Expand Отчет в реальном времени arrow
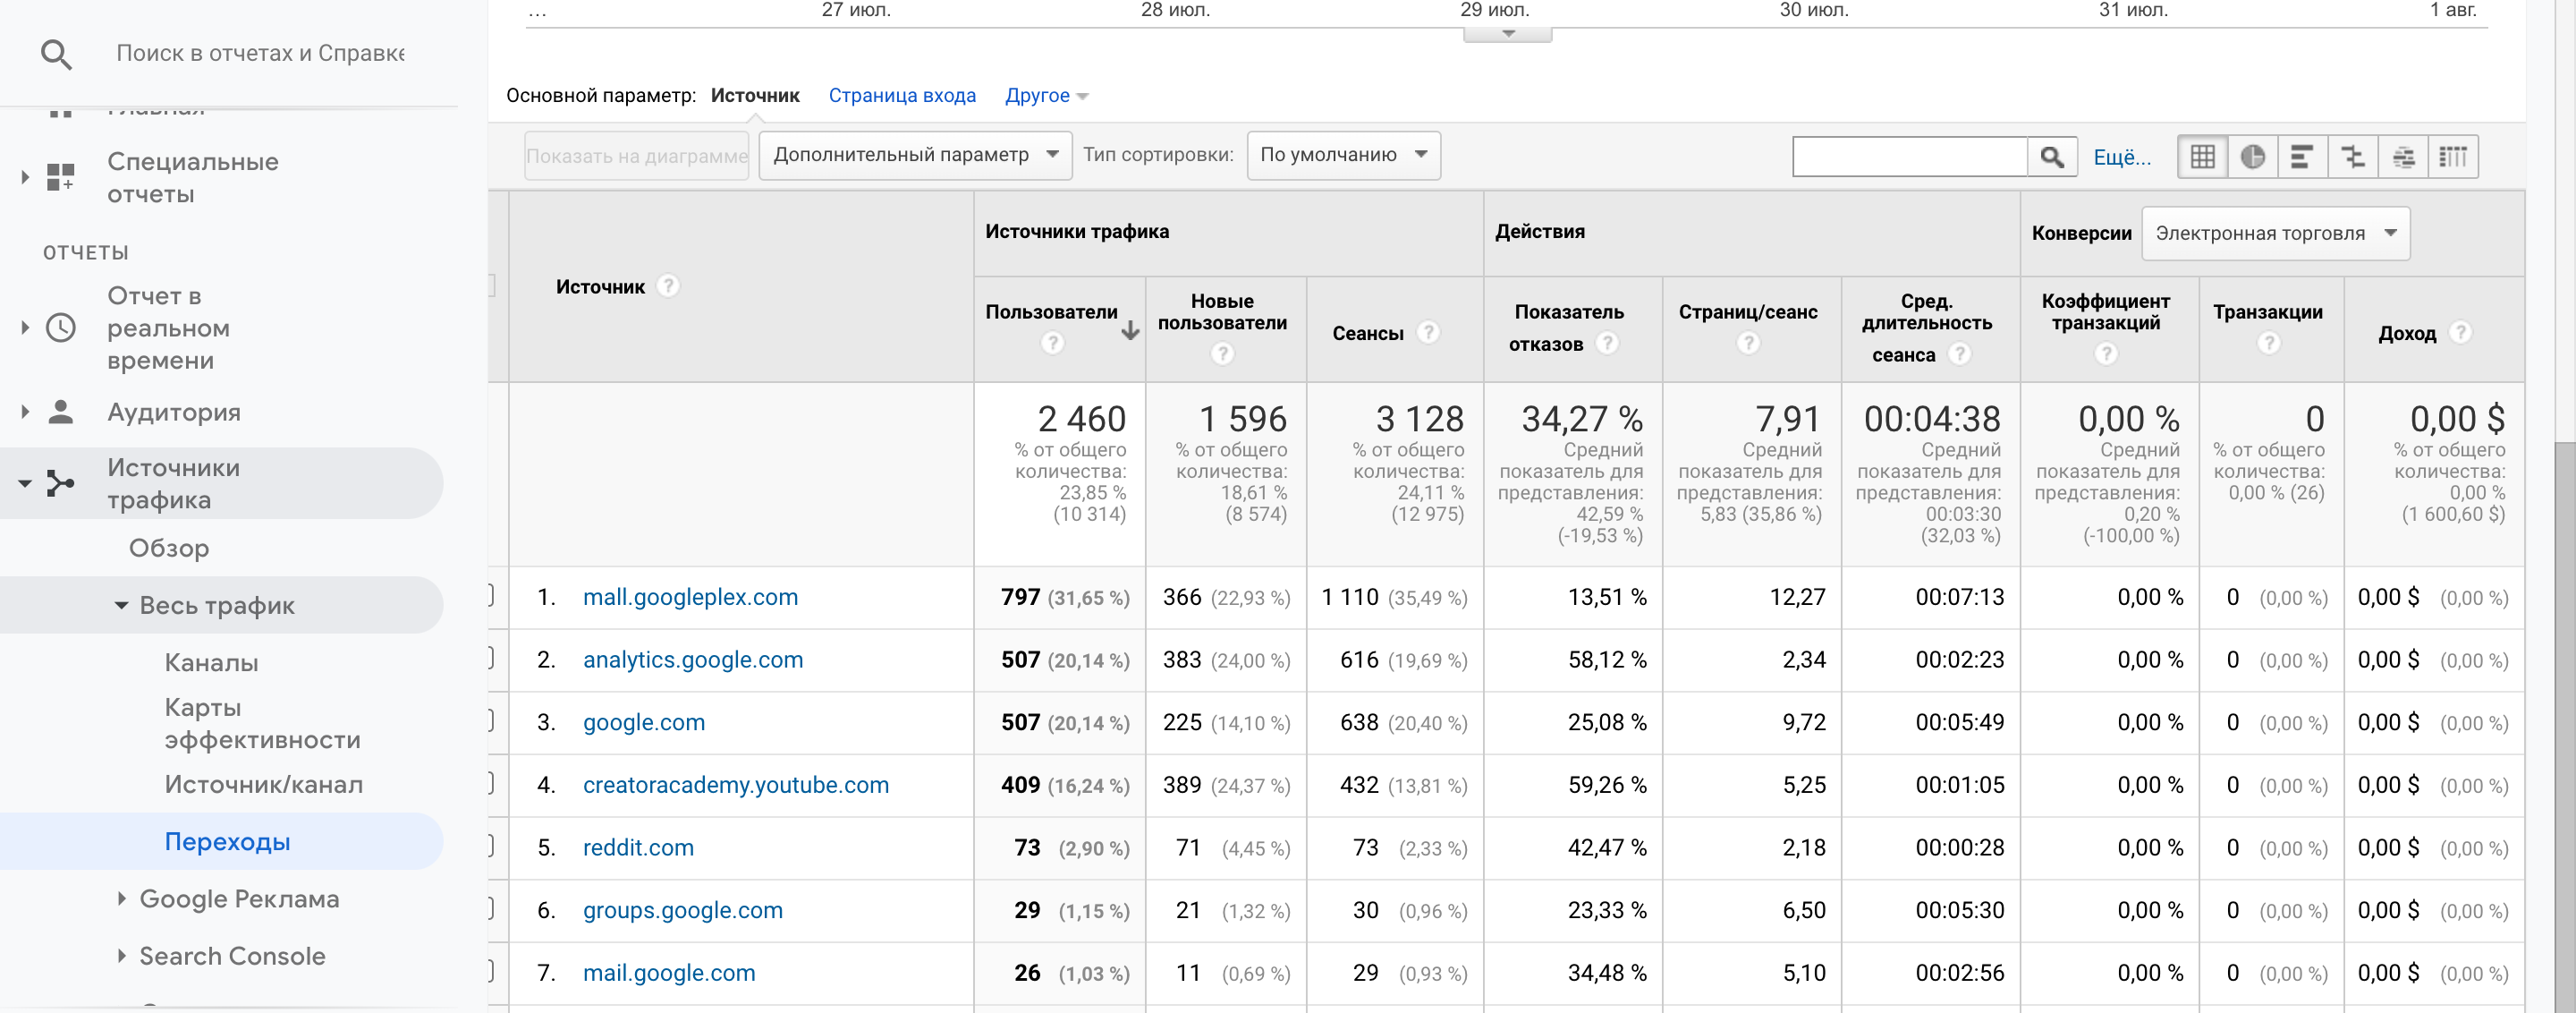The width and height of the screenshot is (2576, 1013). (25, 328)
